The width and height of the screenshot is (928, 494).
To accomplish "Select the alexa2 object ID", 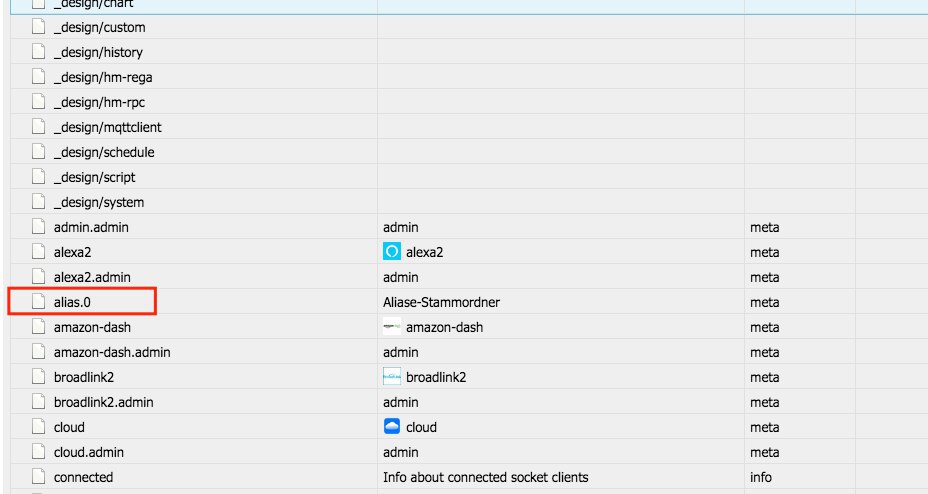I will tap(72, 252).
